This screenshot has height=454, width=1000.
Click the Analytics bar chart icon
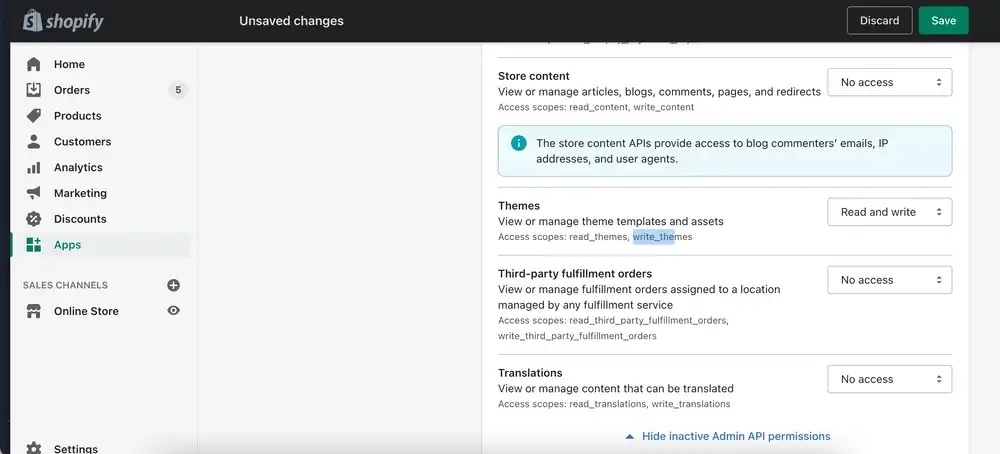pos(34,168)
